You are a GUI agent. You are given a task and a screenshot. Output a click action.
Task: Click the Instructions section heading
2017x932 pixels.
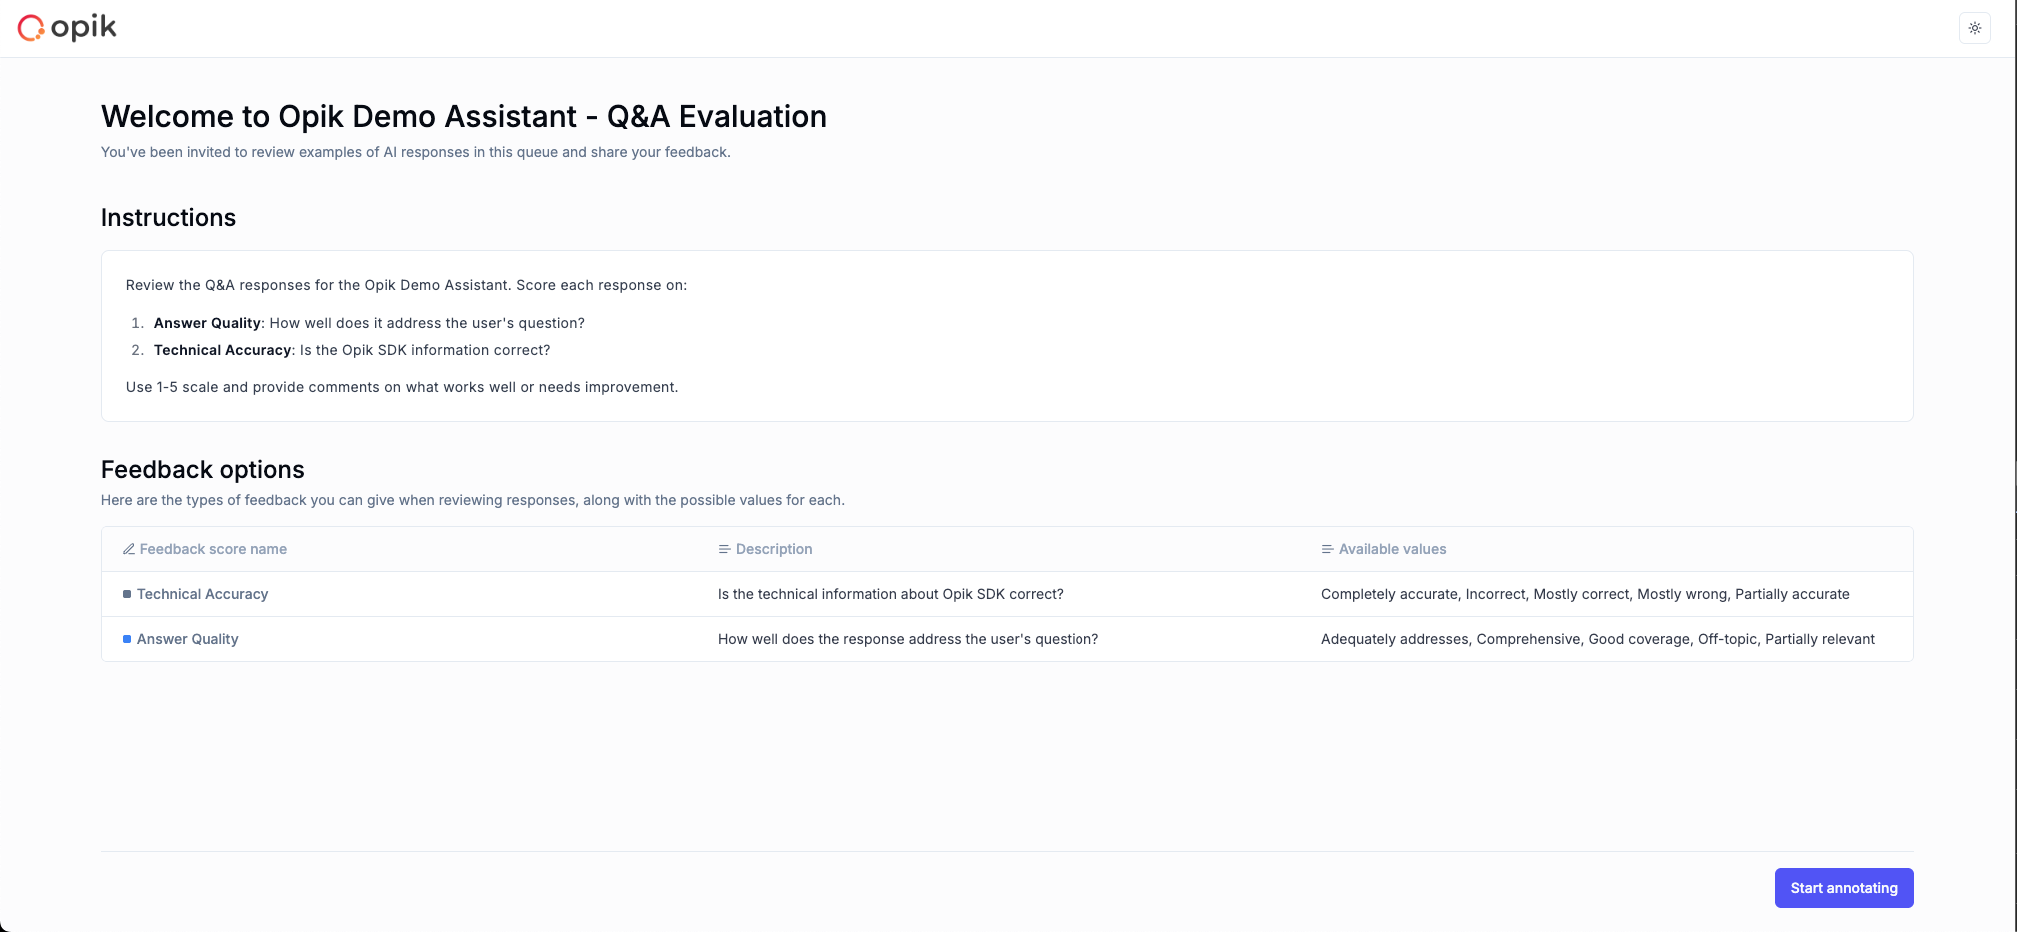pyautogui.click(x=168, y=218)
